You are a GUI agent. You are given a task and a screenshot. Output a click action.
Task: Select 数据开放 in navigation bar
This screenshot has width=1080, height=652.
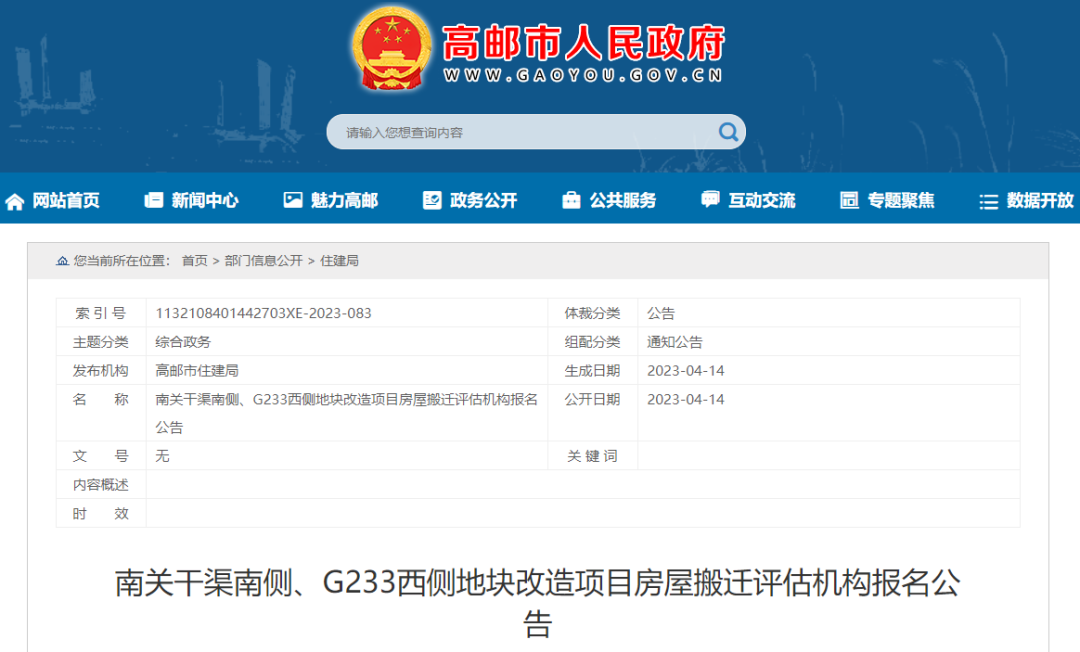click(x=1040, y=200)
